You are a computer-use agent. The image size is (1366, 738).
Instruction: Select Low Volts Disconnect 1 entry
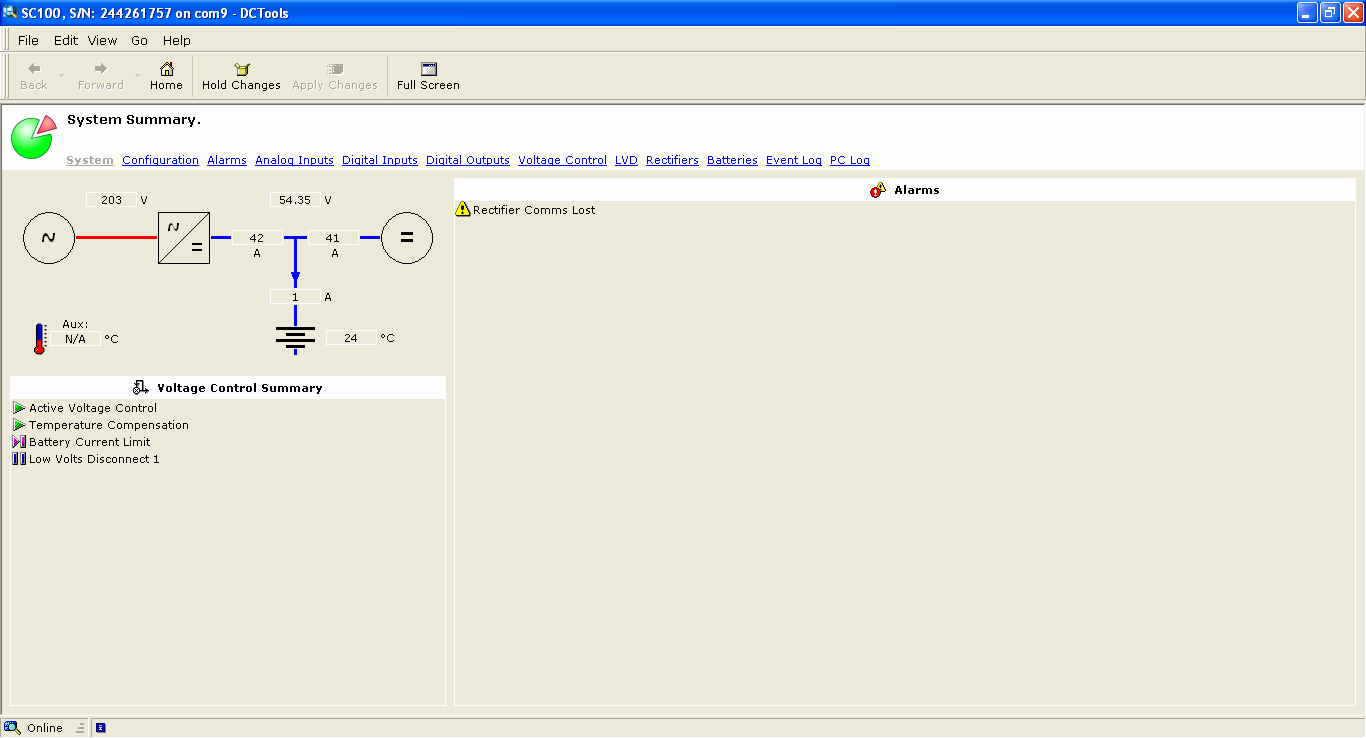coord(94,459)
